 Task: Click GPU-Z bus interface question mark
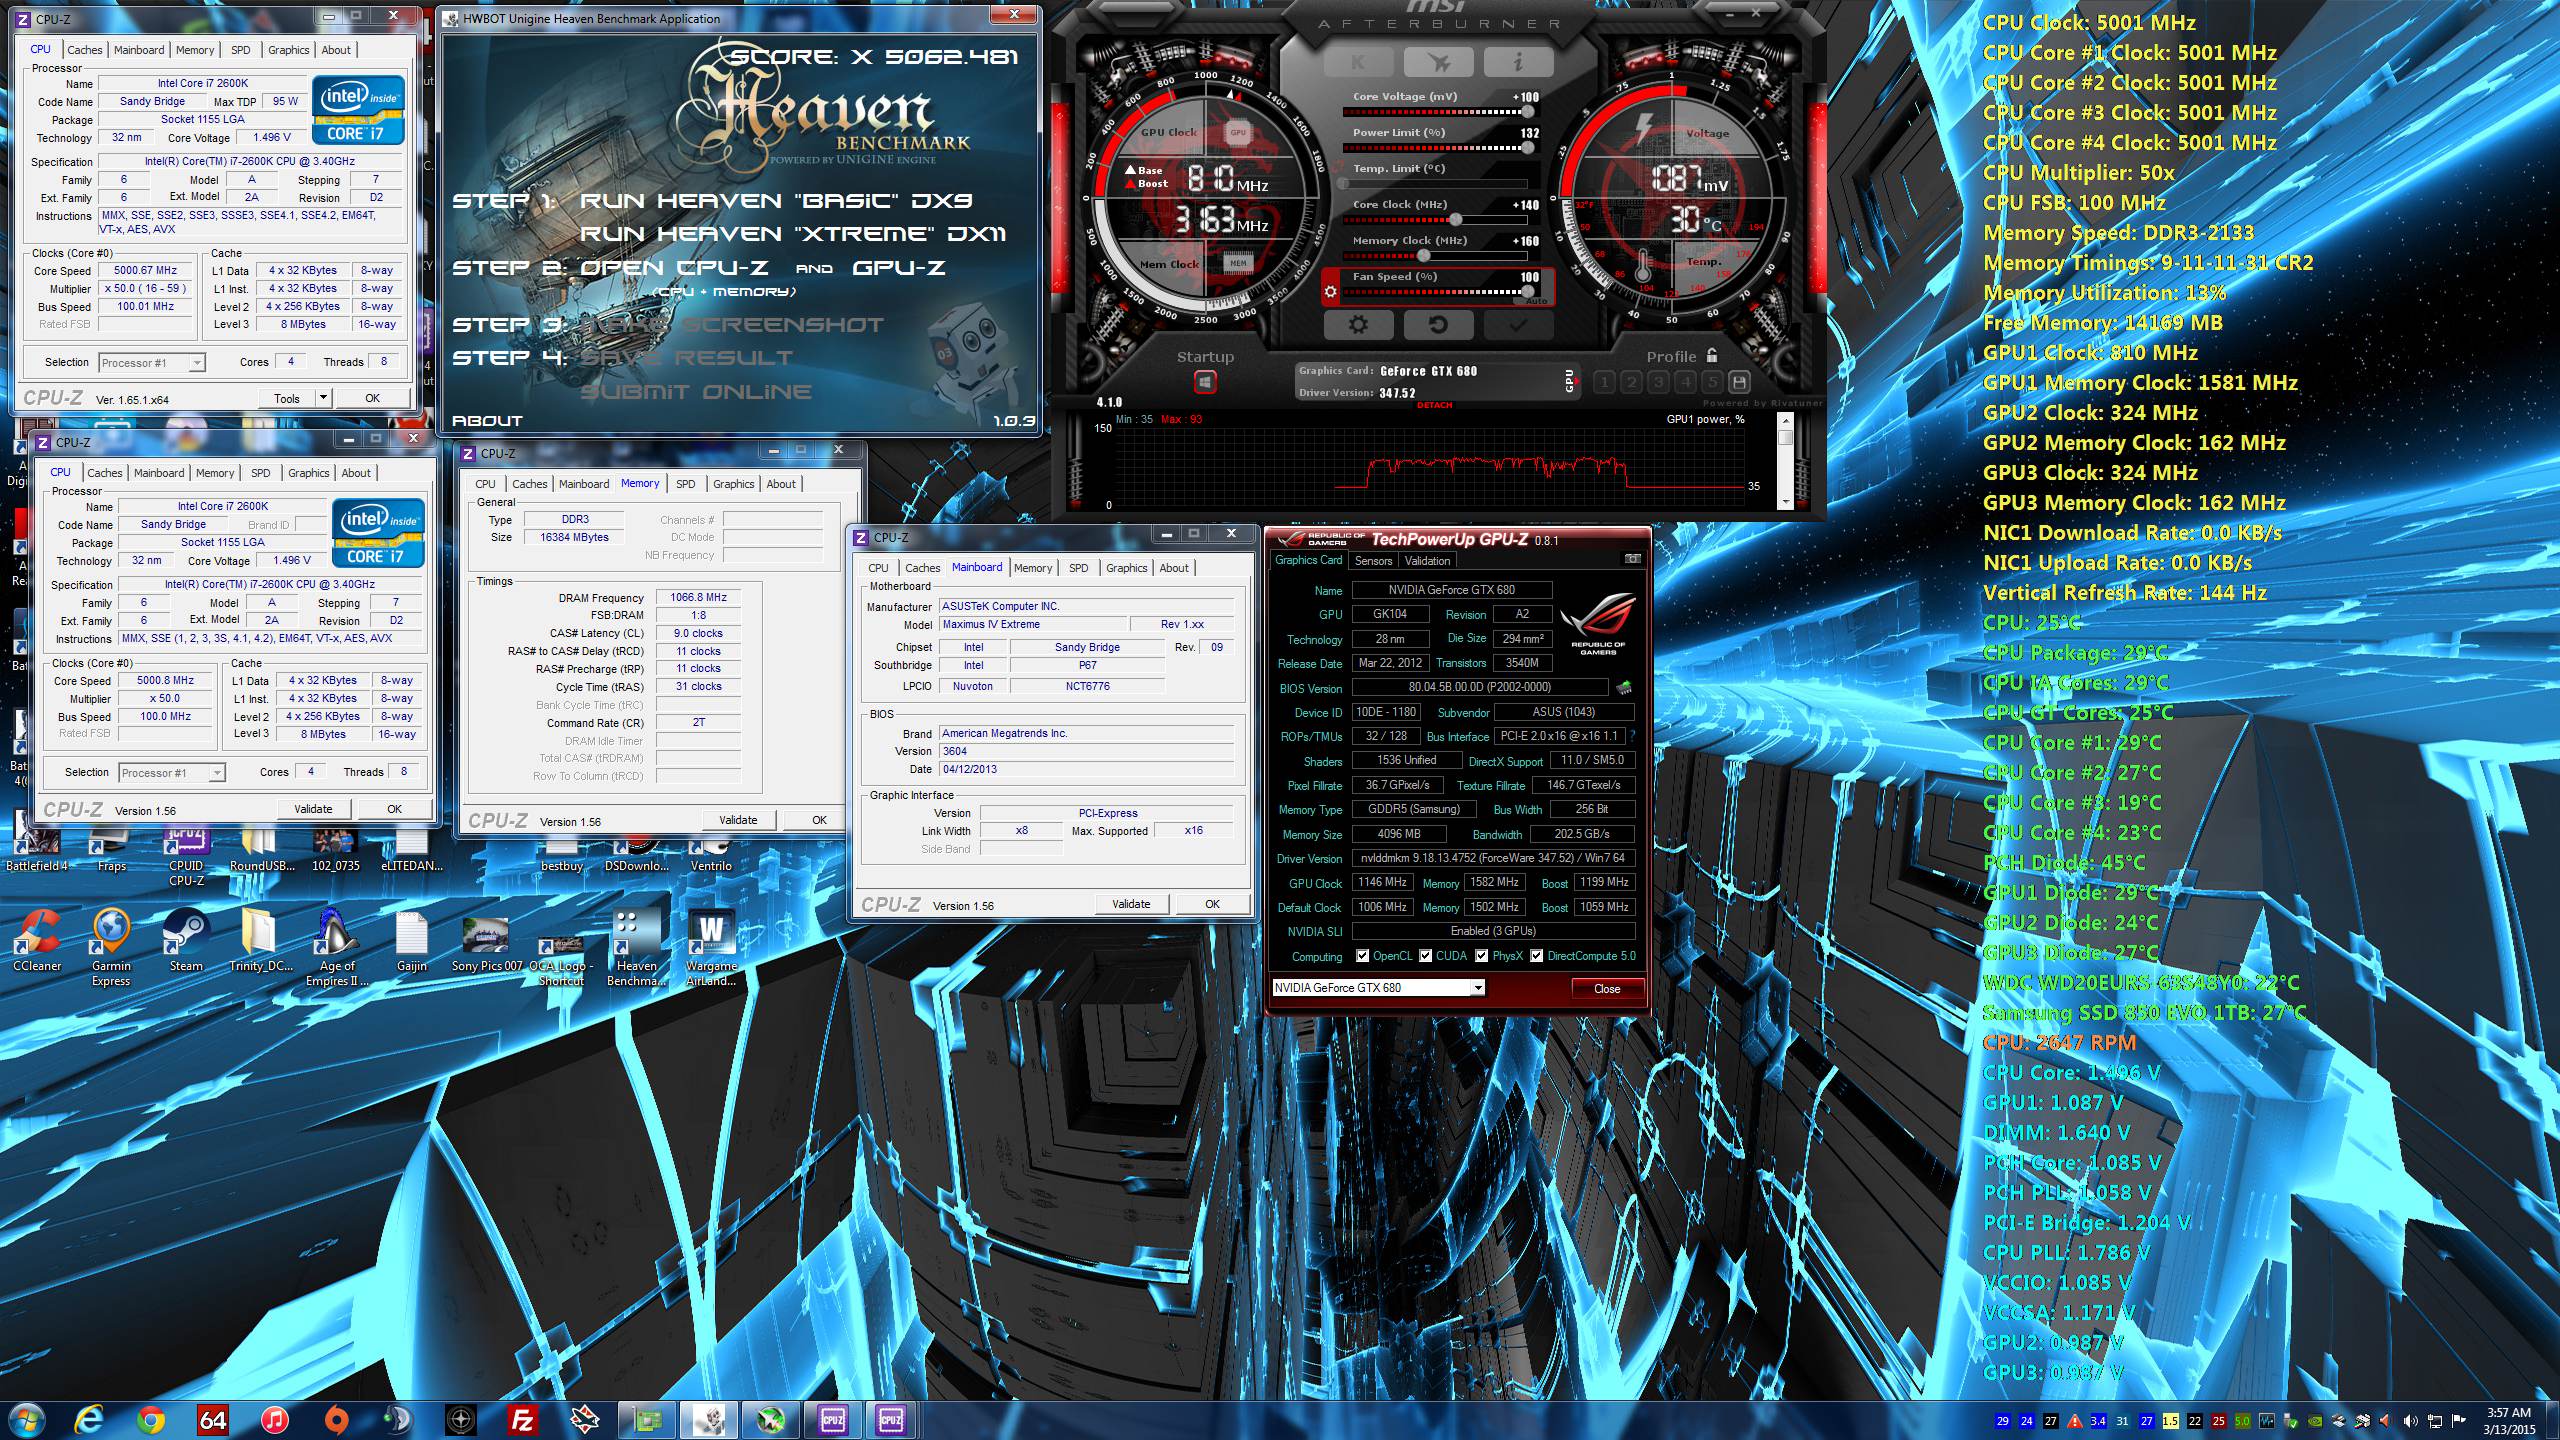(x=1632, y=736)
